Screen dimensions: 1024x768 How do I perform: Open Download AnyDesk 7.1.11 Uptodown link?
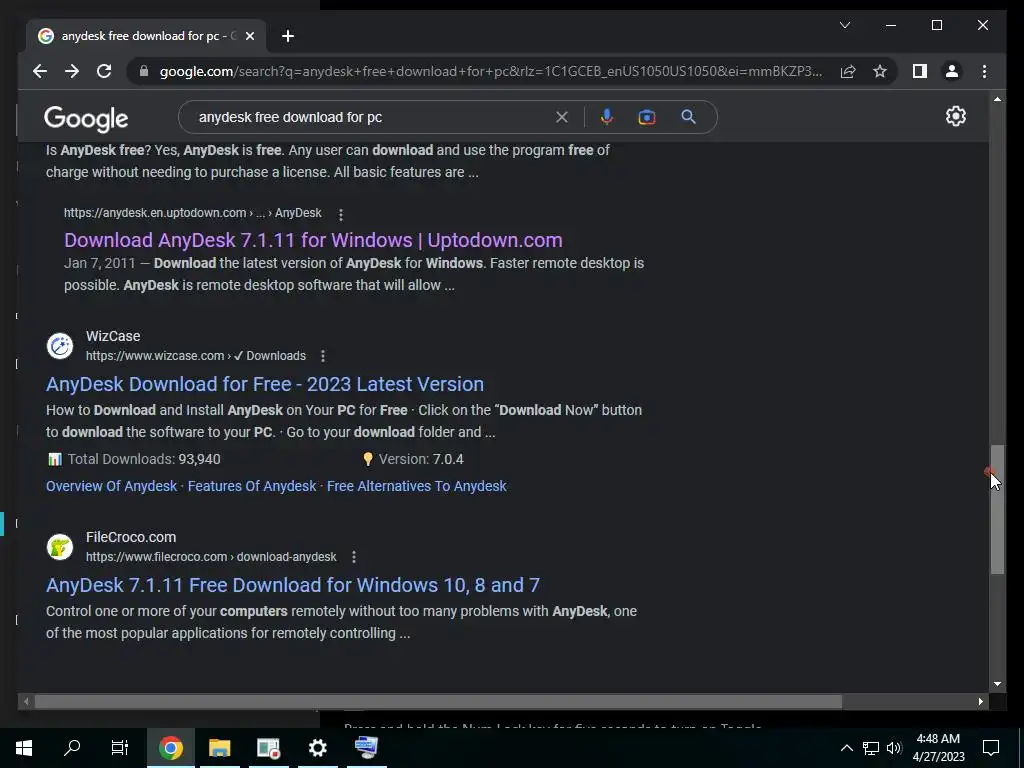[x=313, y=240]
